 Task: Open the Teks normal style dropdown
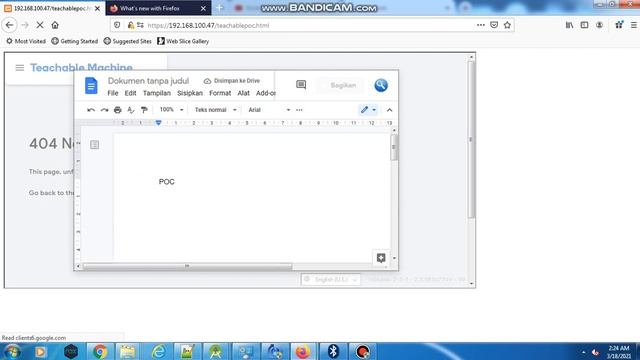(x=216, y=110)
